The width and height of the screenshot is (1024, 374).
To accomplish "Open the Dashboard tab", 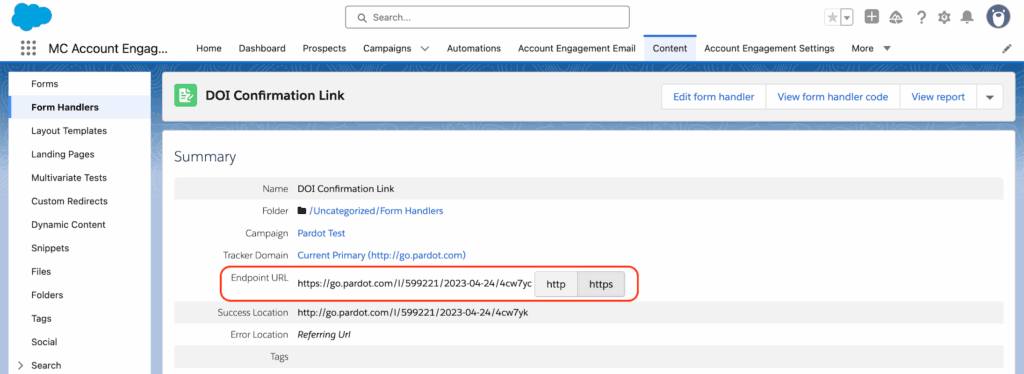I will (x=262, y=48).
